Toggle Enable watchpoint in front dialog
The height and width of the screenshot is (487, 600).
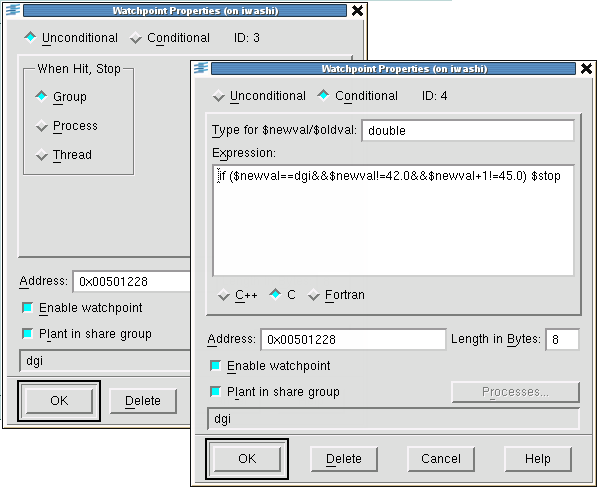[216, 366]
